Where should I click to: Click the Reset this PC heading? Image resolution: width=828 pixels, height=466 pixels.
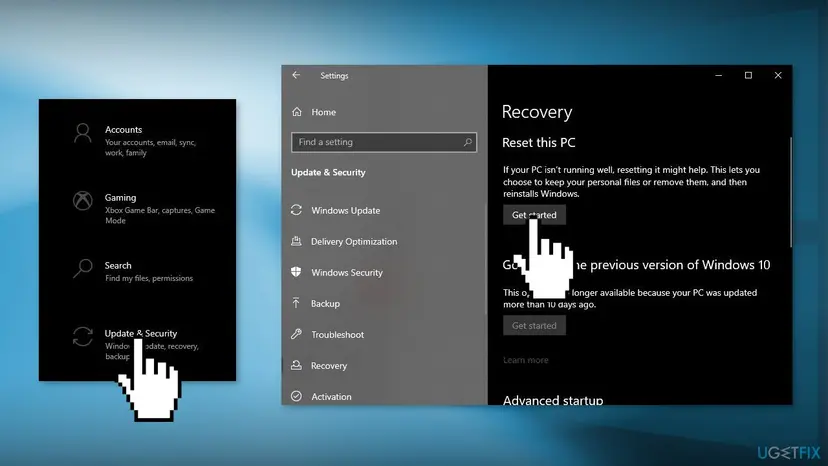coord(538,143)
